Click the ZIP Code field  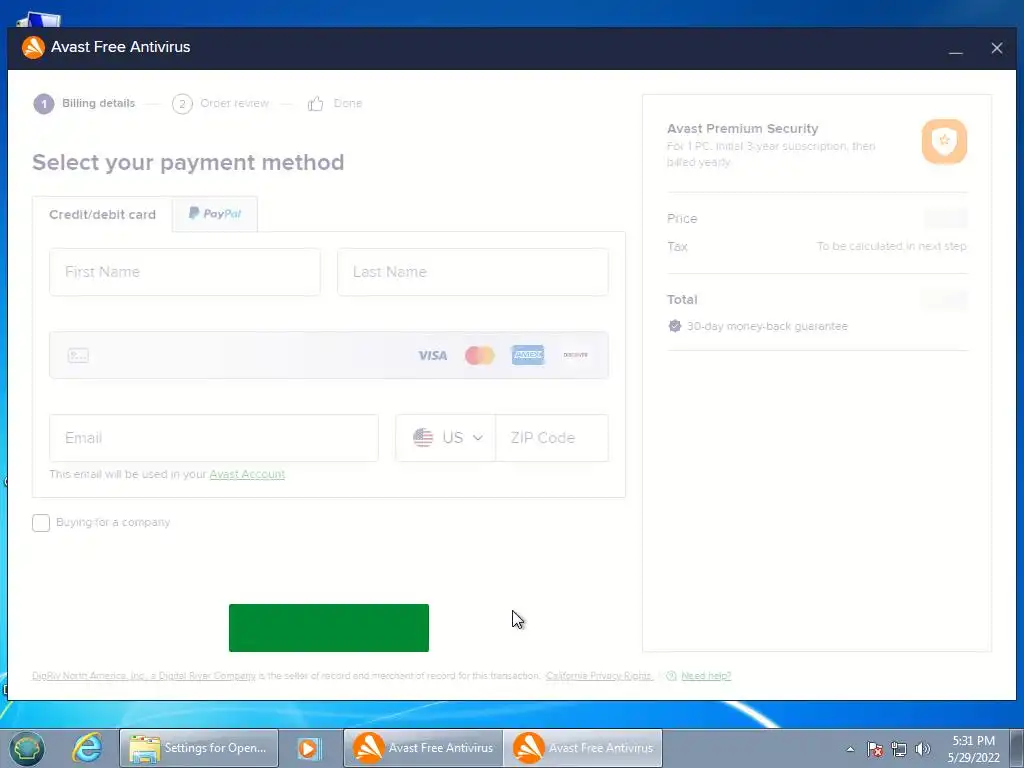point(552,438)
